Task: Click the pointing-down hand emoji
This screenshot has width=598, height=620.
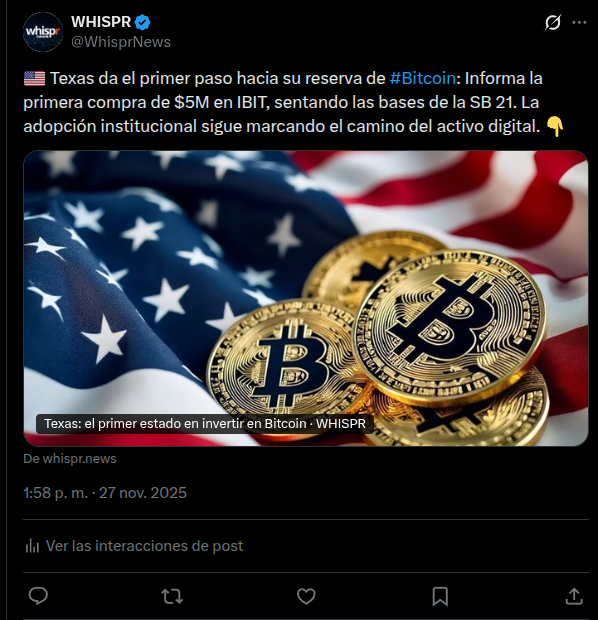Action: click(554, 127)
